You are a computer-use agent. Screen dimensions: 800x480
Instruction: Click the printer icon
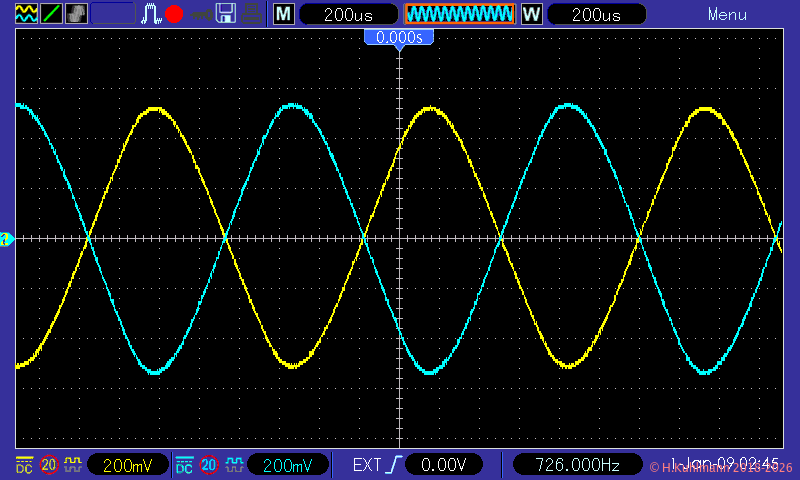click(x=252, y=14)
